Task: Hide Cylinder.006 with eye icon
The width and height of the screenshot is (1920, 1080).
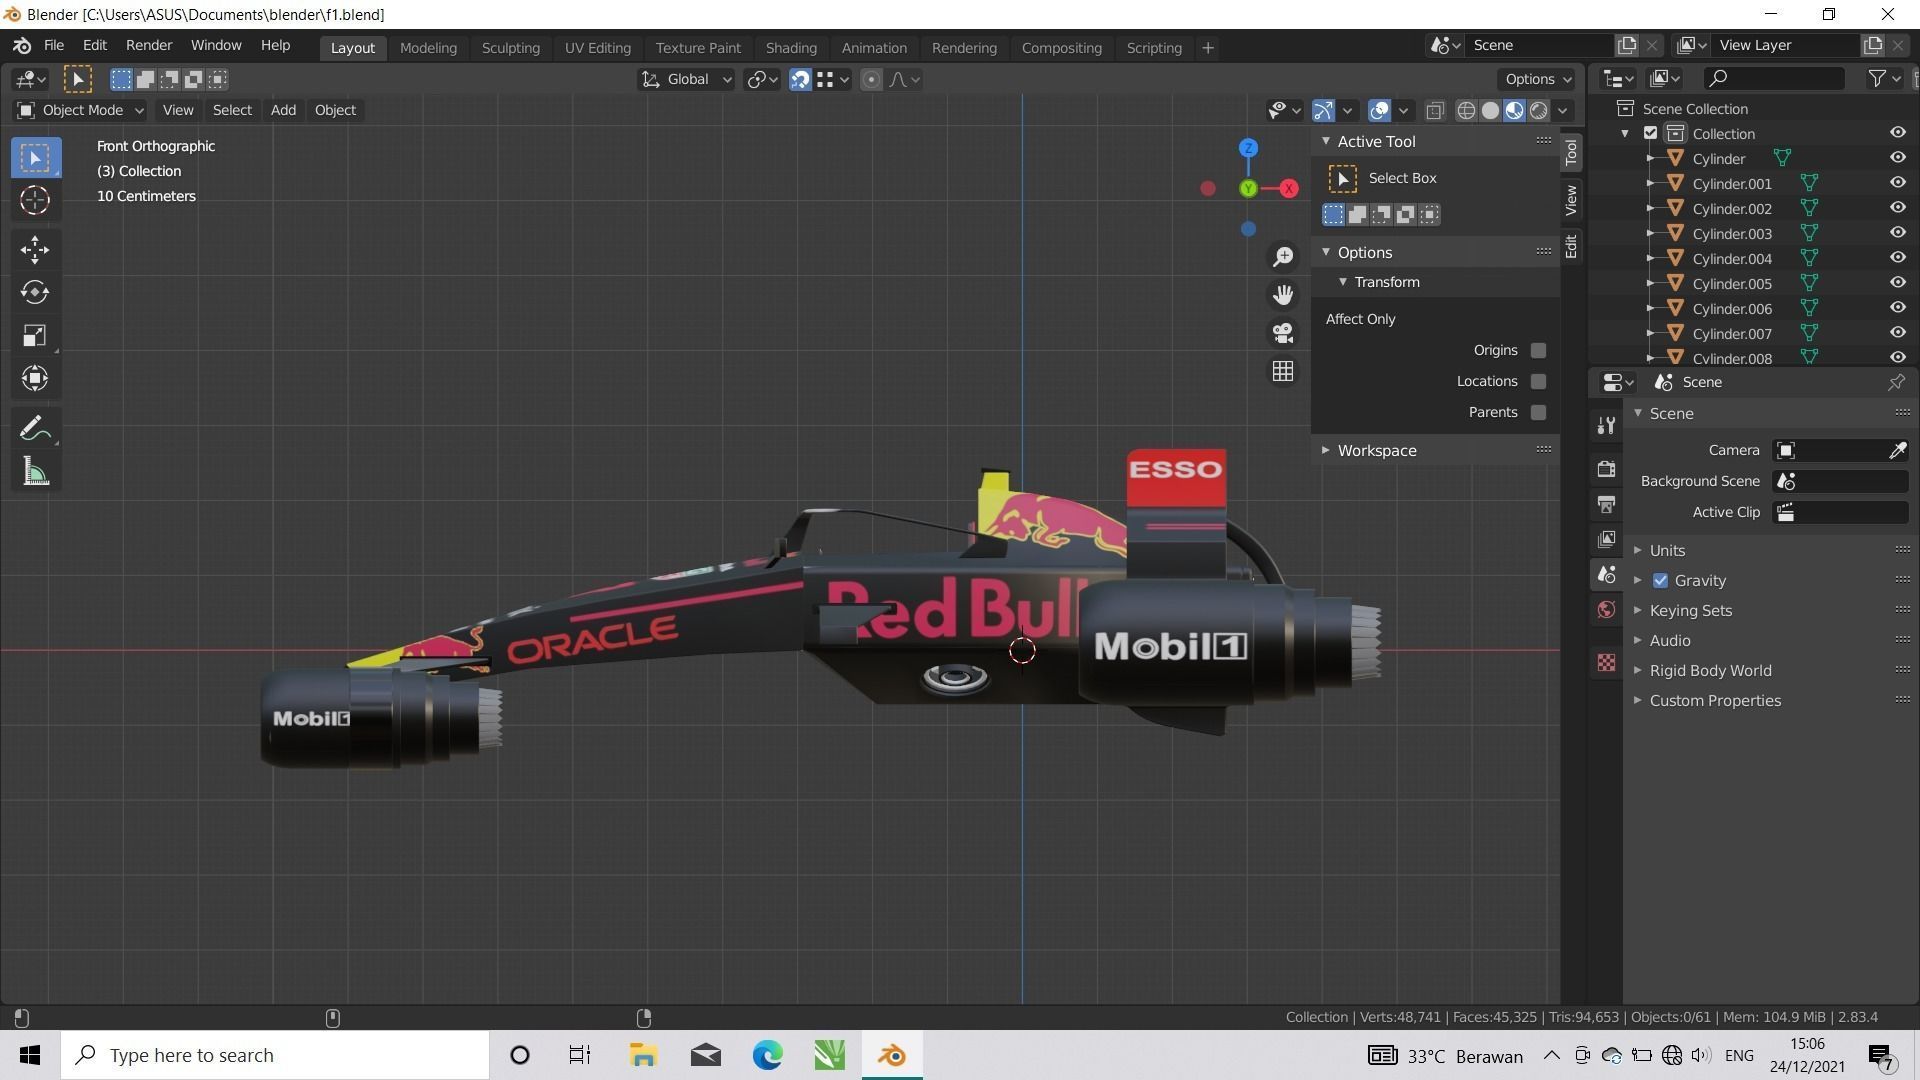Action: click(1897, 308)
